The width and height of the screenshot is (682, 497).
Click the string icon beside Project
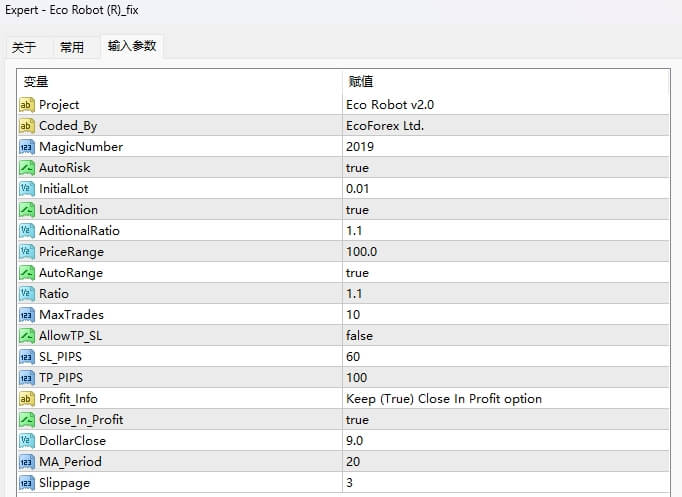(27, 105)
